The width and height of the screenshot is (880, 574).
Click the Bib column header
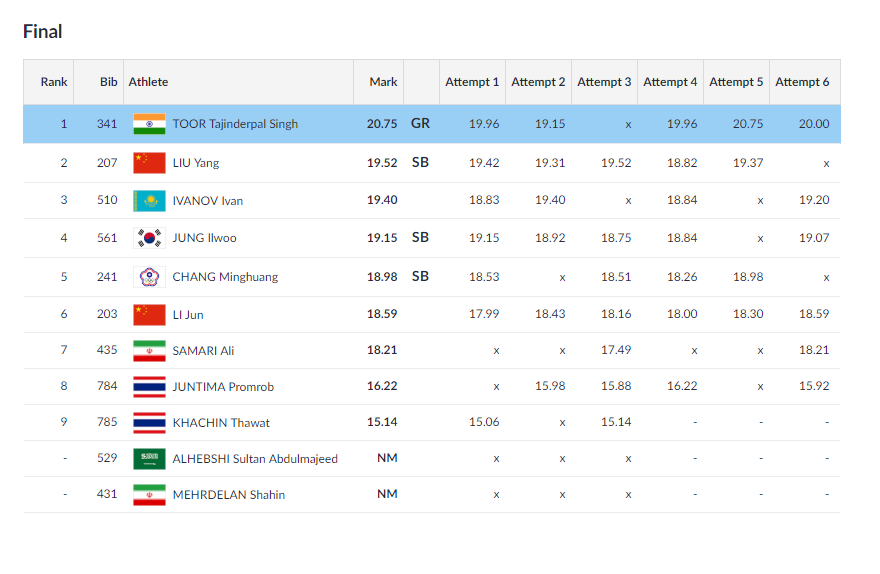pyautogui.click(x=108, y=82)
